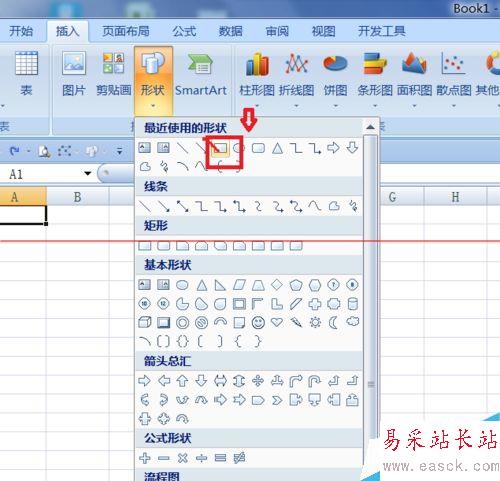The width and height of the screenshot is (500, 481).
Task: Select the chevron arrow shape
Action: tap(277, 399)
